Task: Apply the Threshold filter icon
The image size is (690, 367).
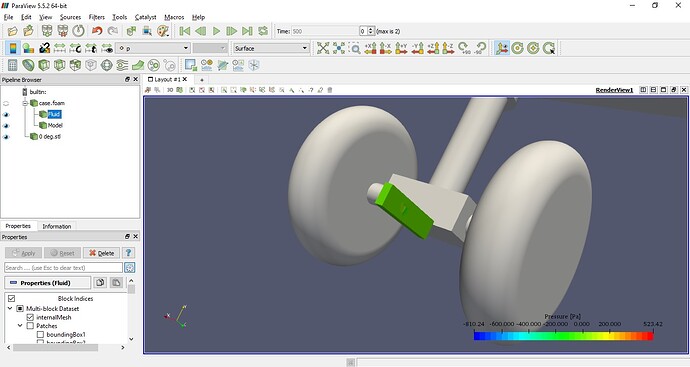Action: 75,65
